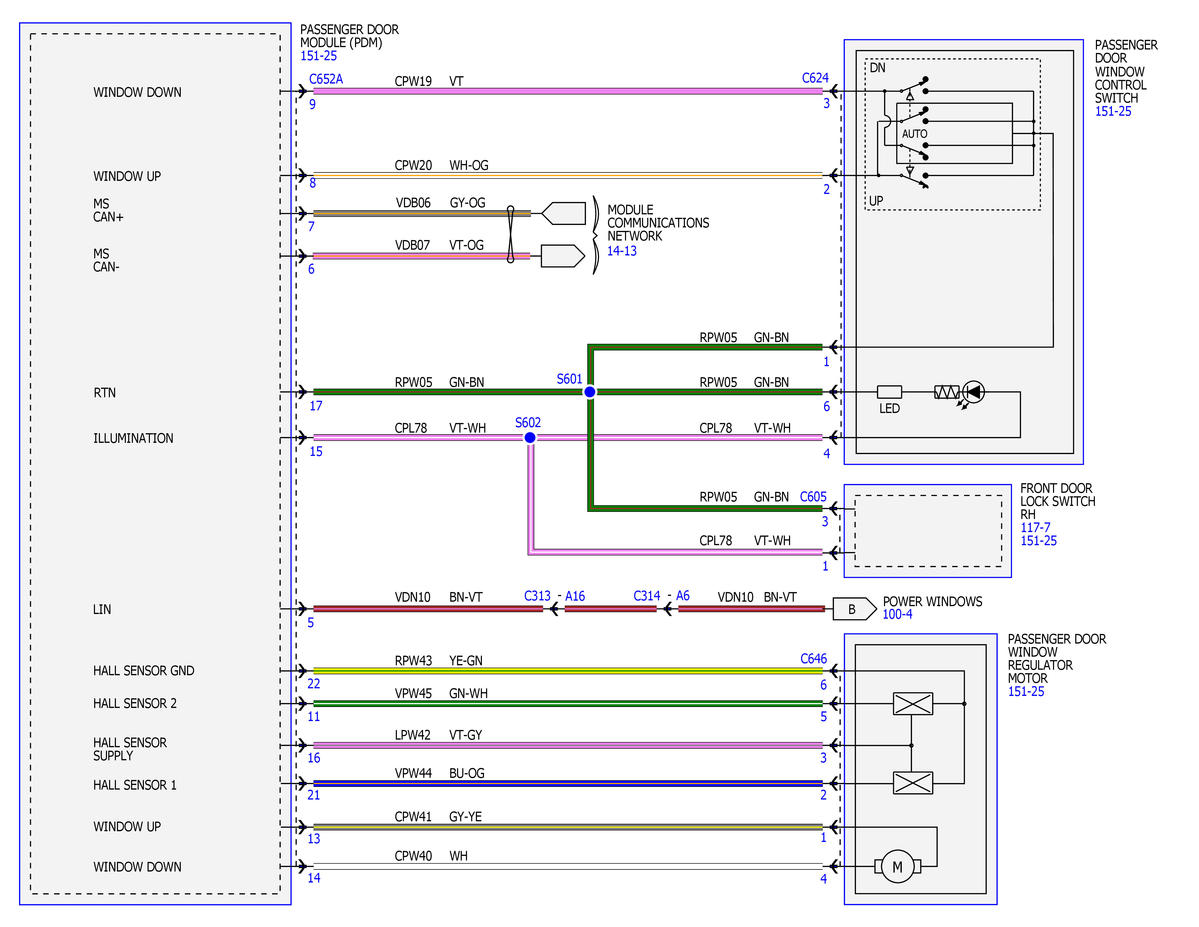Open the 100-4 power windows reference
This screenshot has width=1199, height=927.
[x=898, y=614]
